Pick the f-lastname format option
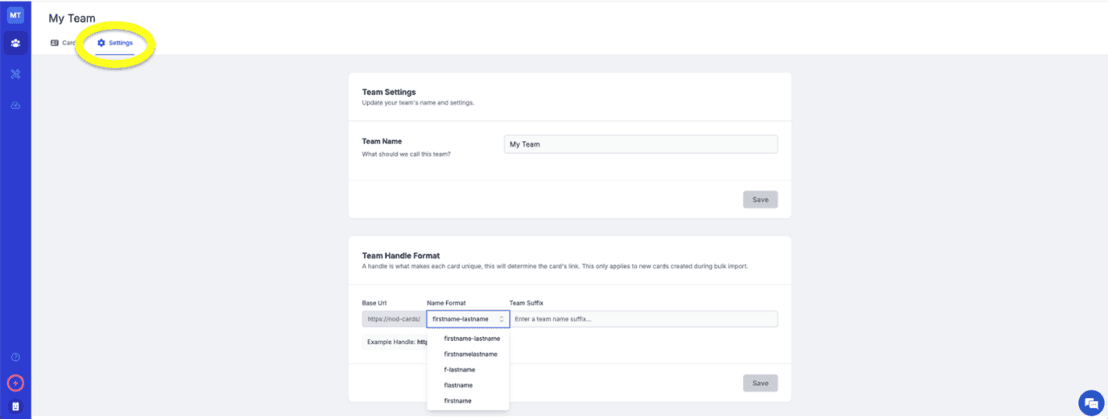 click(x=460, y=370)
